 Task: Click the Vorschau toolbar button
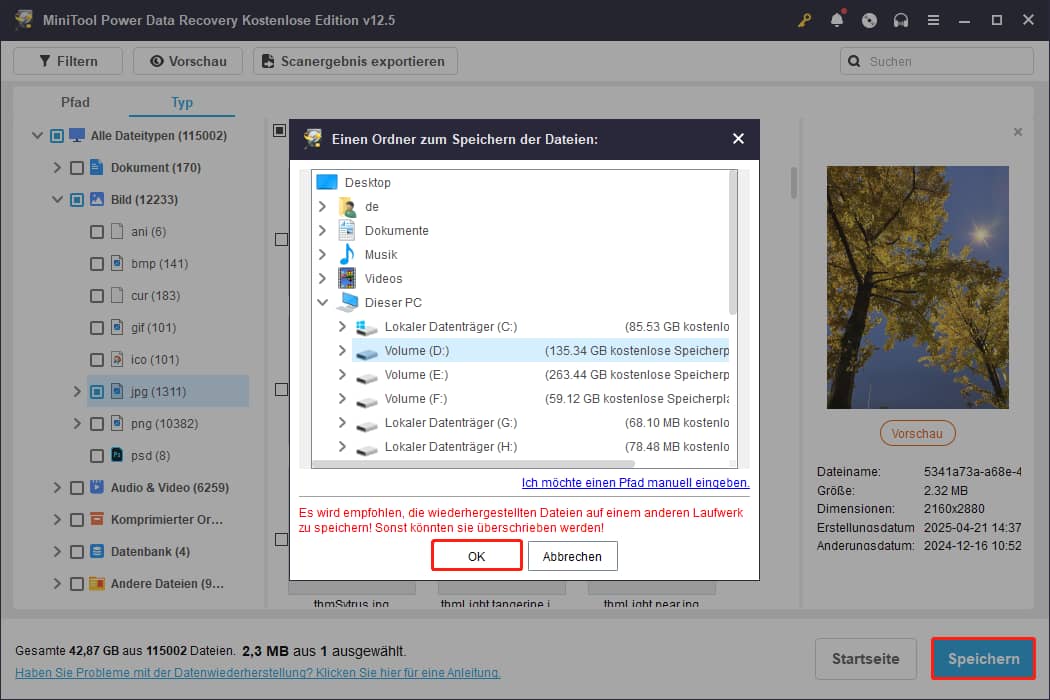(188, 61)
